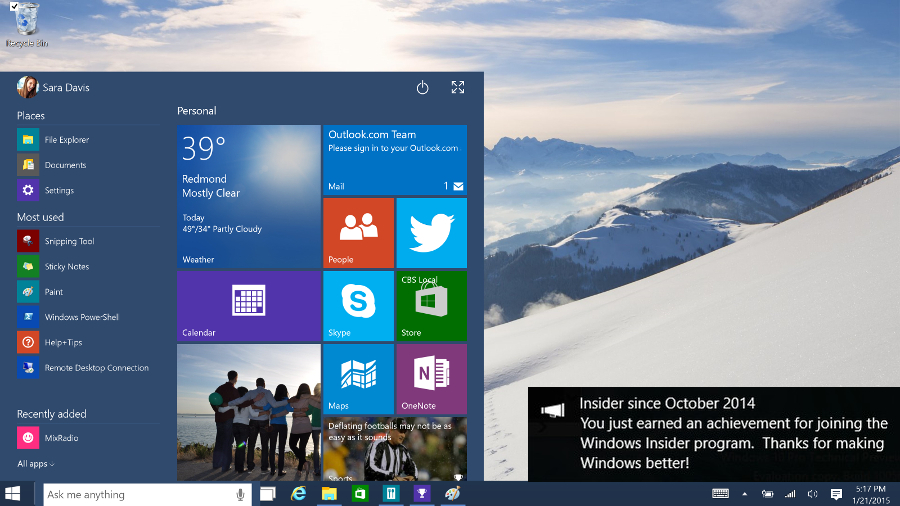Click the microphone icon in search box
The image size is (900, 506).
coord(240,494)
